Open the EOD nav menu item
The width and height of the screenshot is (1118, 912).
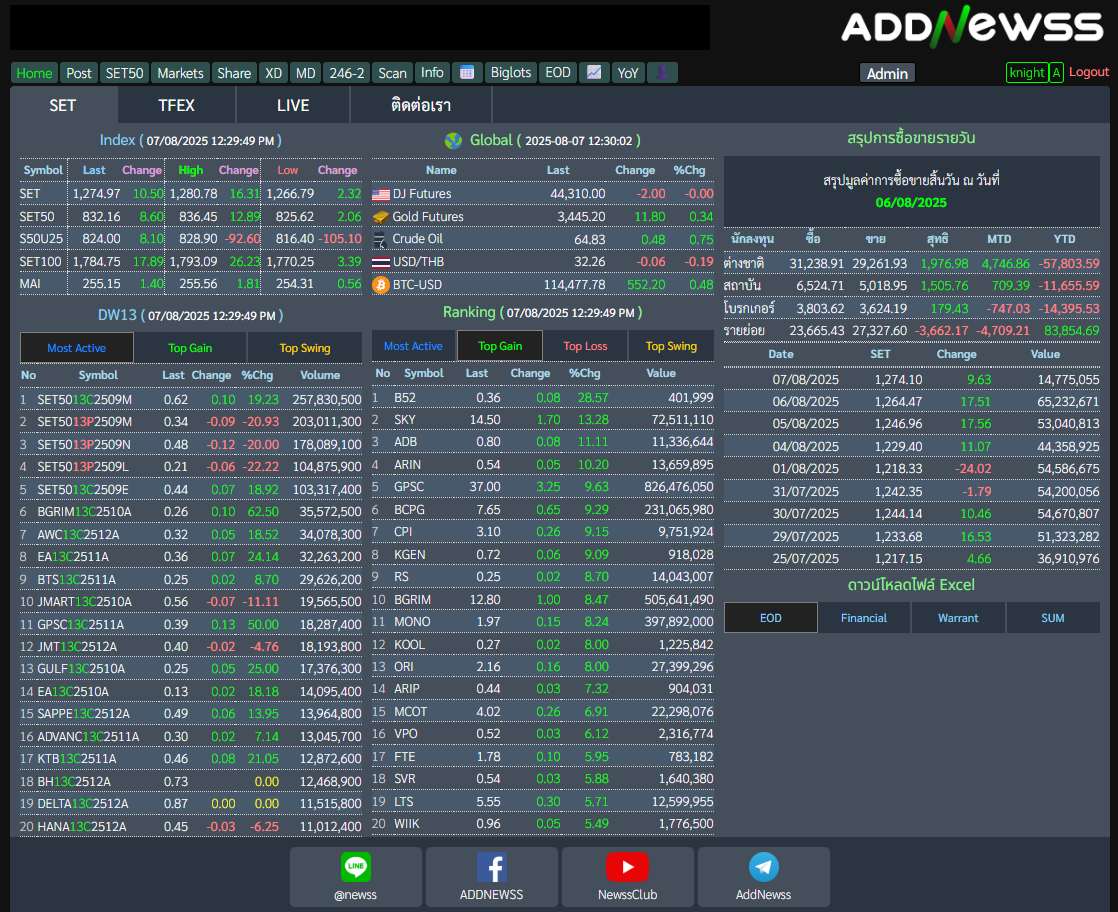click(558, 73)
